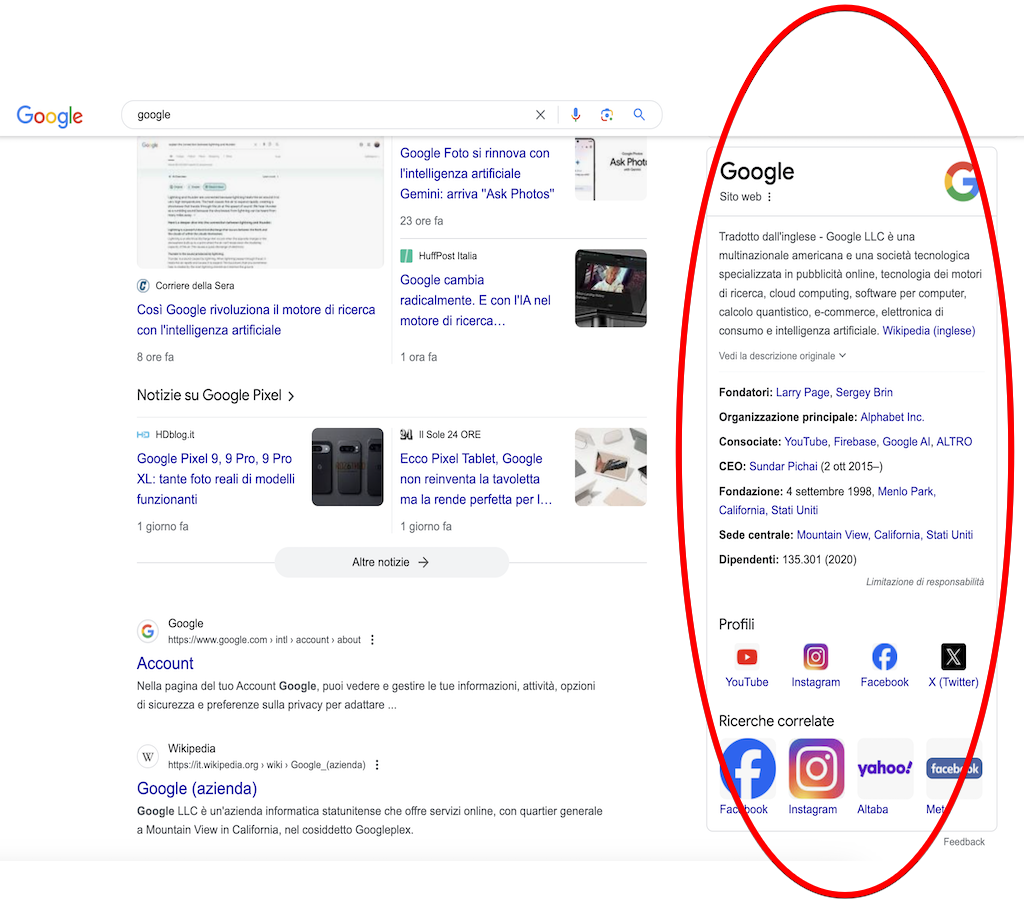Click 'Limitazione di responsabilità'
1024x902 pixels.
925,582
